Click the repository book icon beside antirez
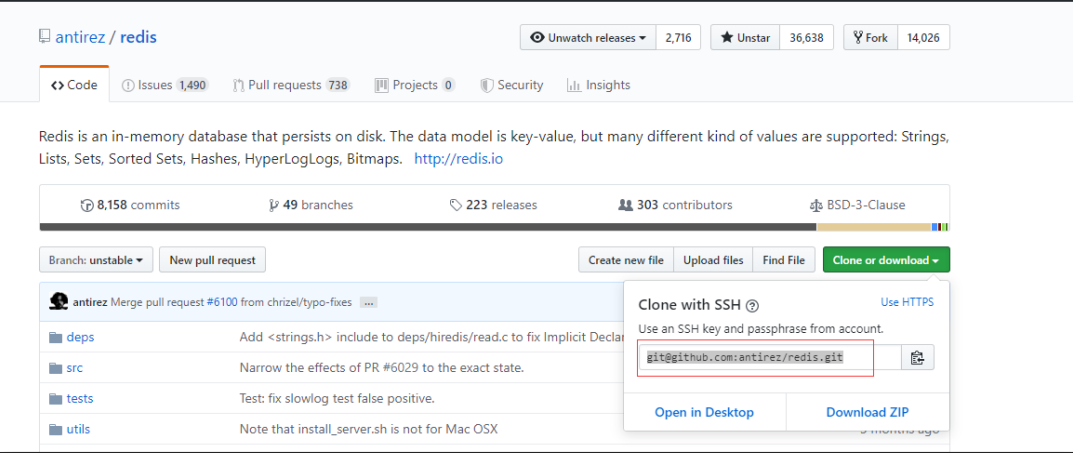 [x=44, y=36]
